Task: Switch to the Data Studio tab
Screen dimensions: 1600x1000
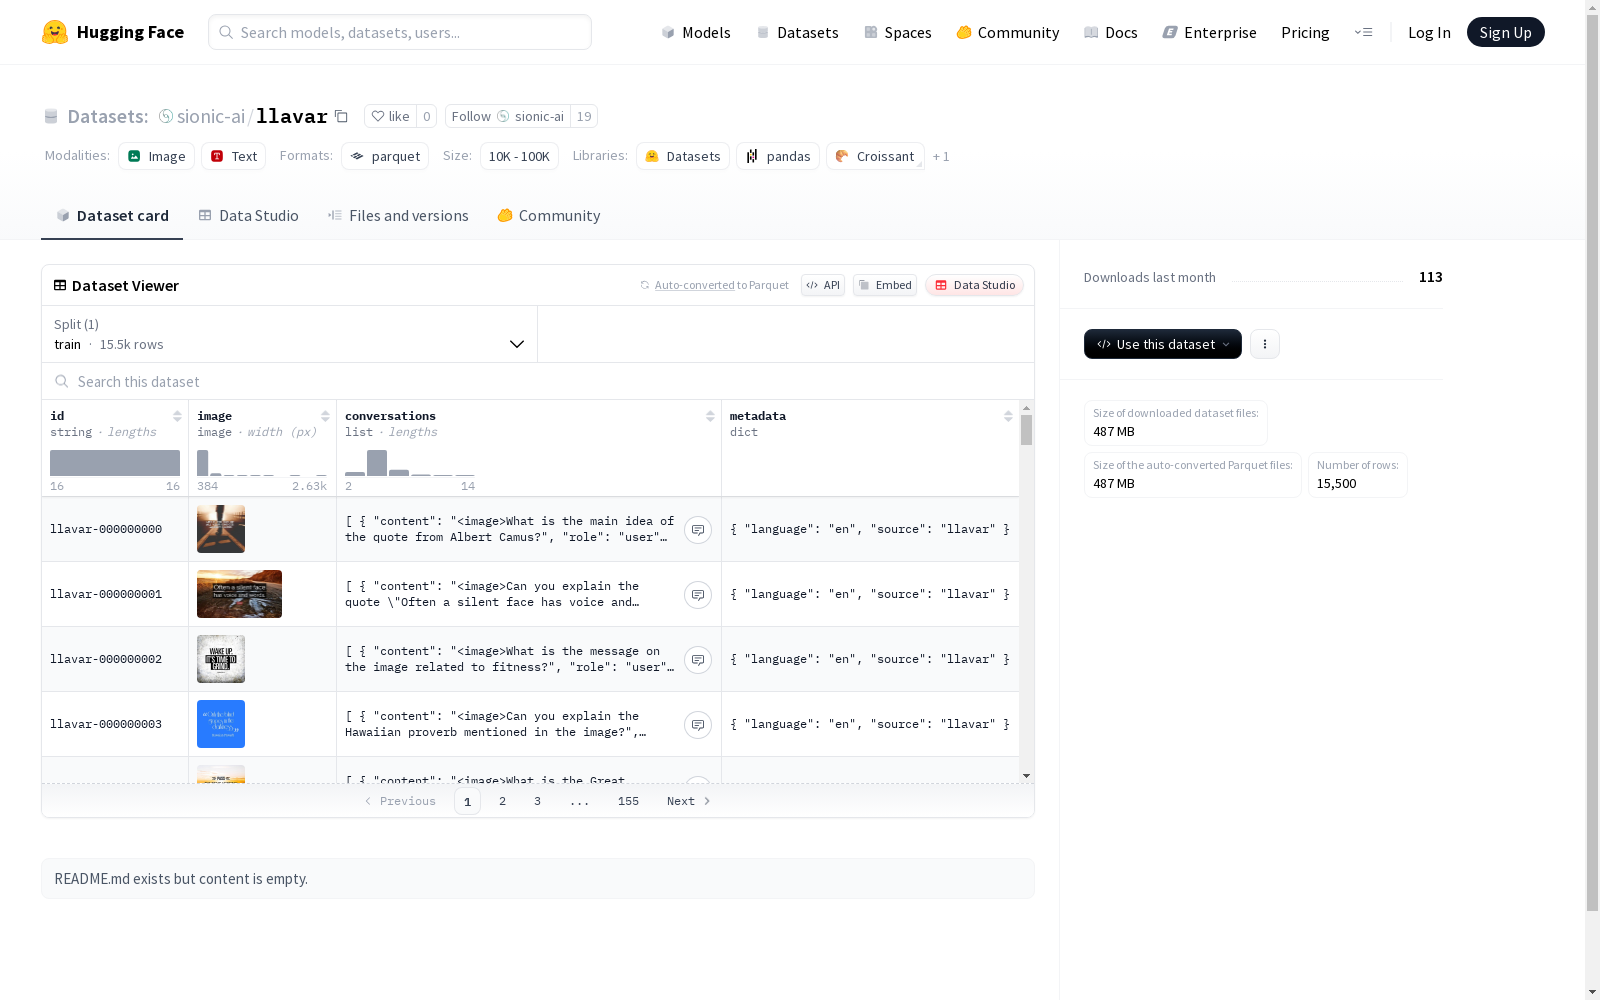Action: (x=248, y=216)
